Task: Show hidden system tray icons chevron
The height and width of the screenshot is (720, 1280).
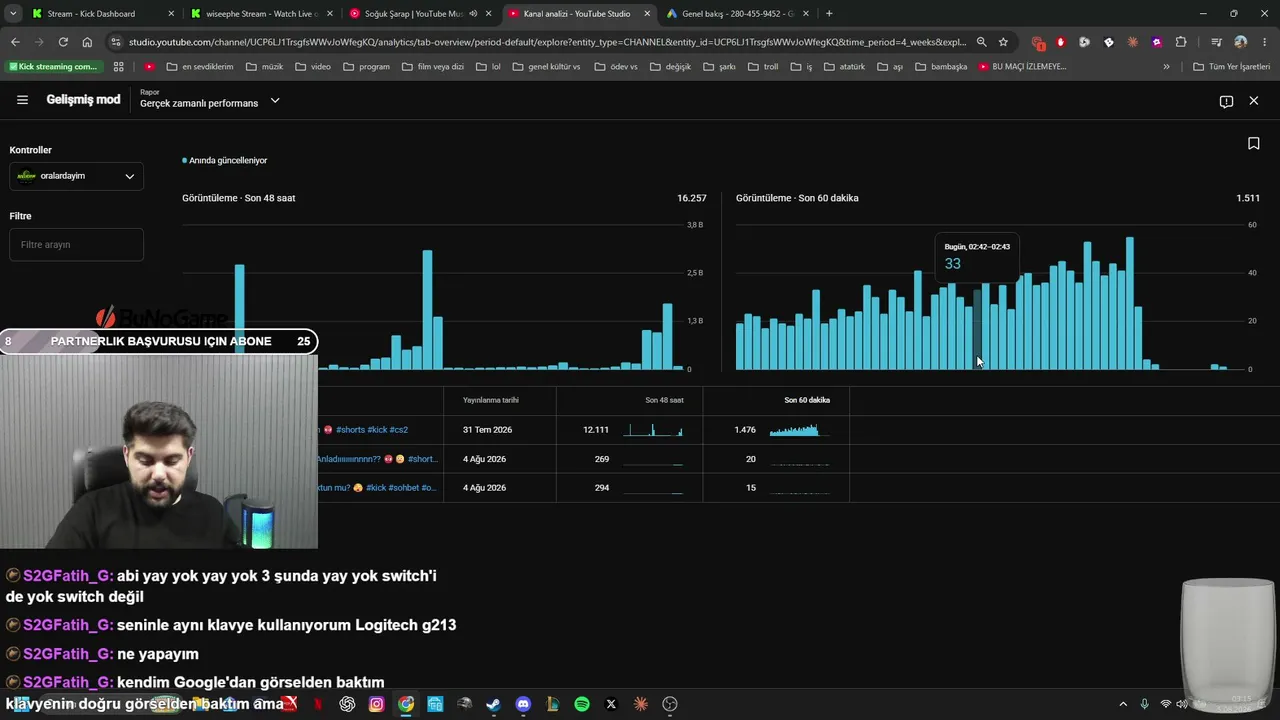Action: (1123, 704)
